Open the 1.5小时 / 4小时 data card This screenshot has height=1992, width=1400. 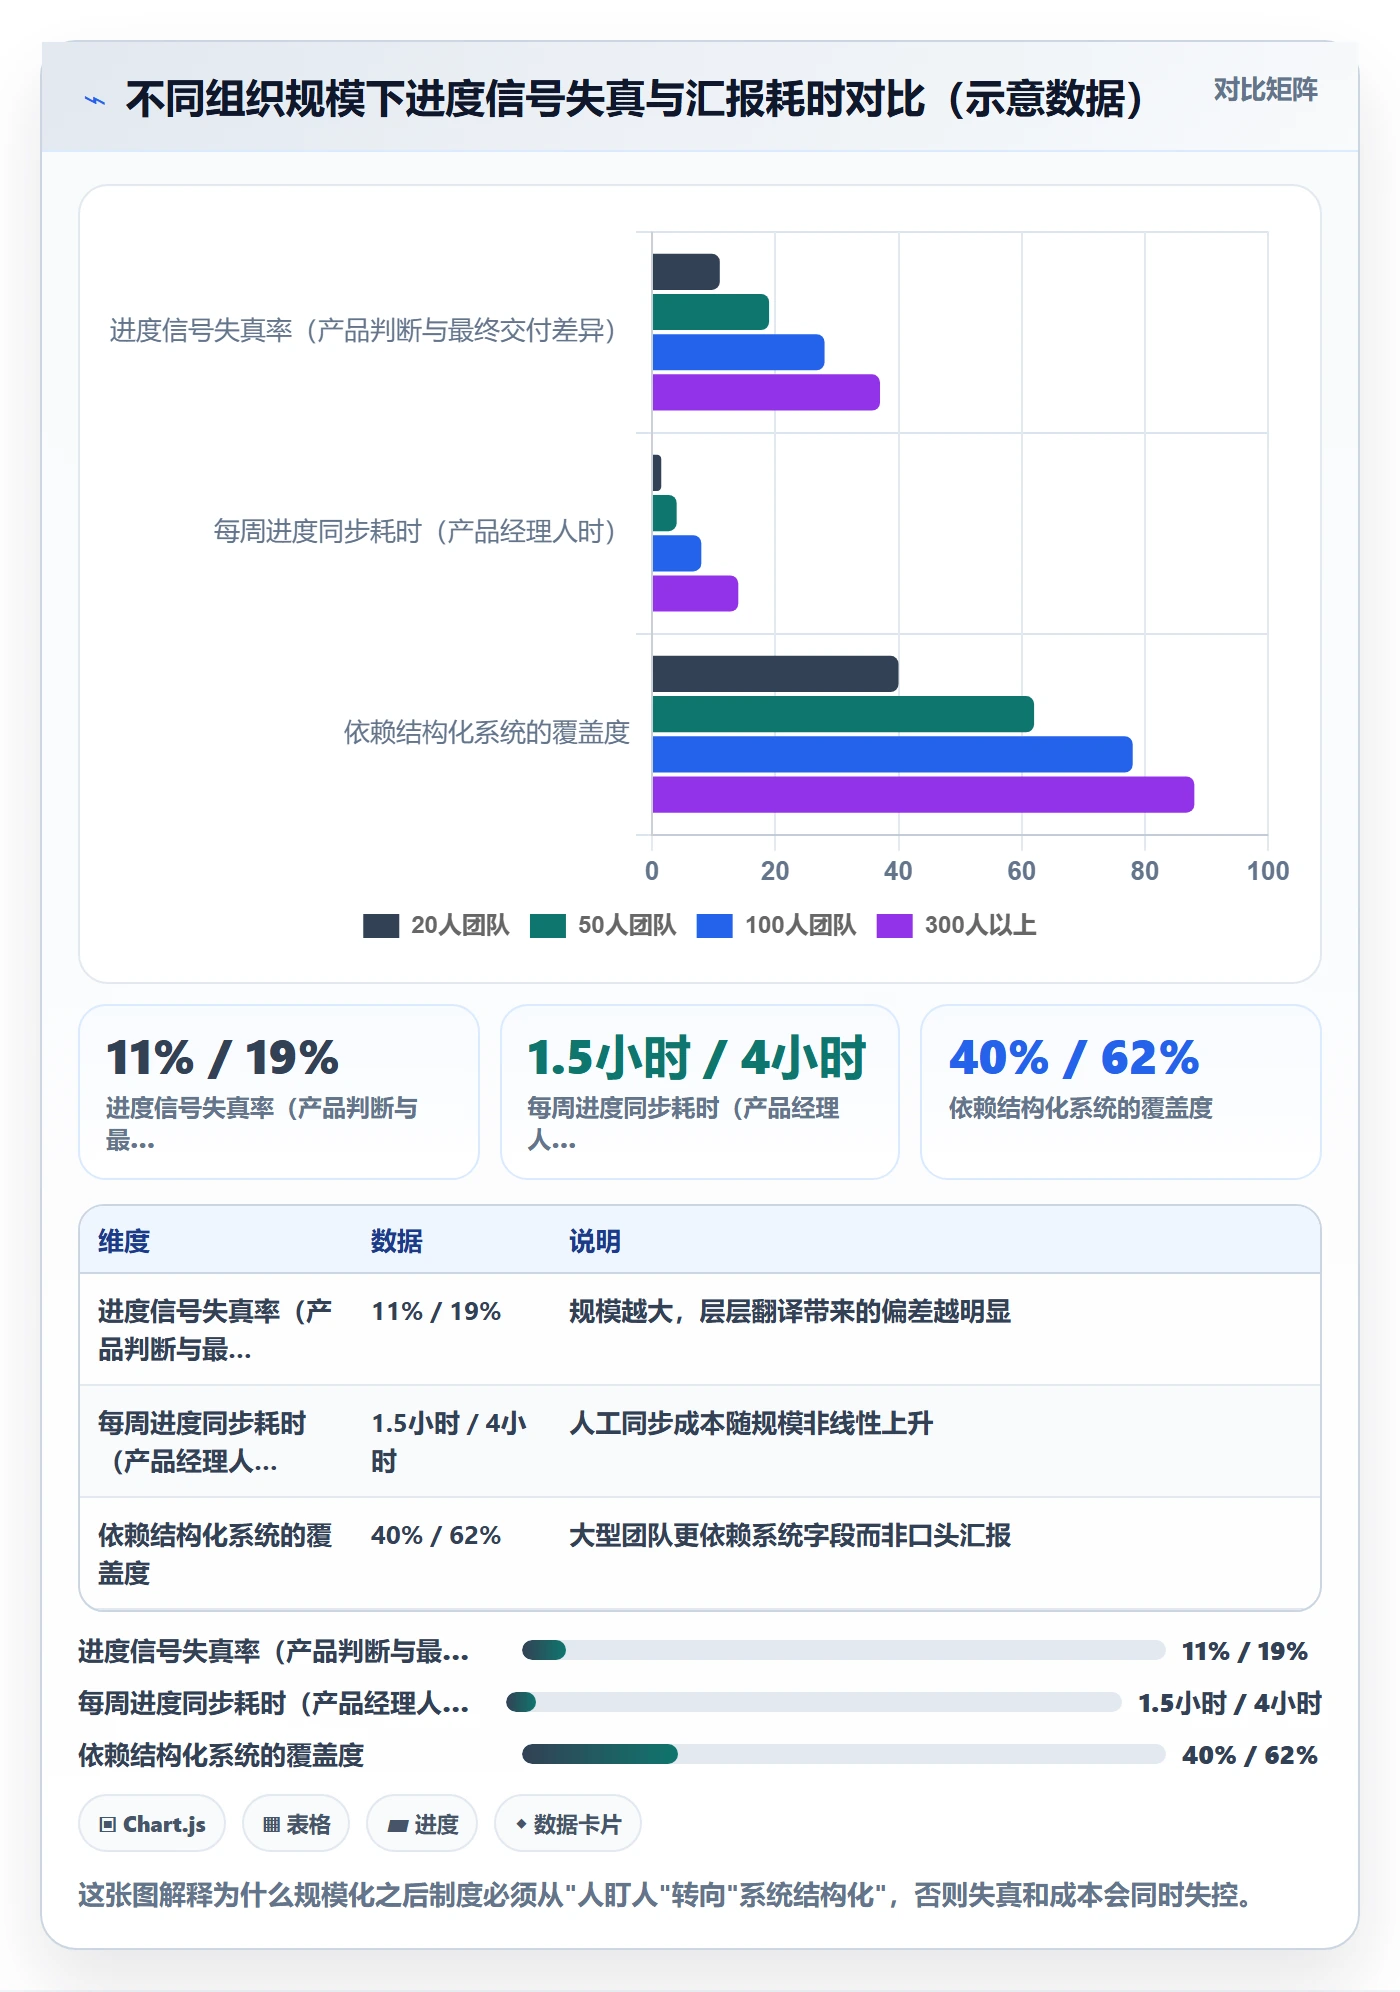[x=700, y=1092]
